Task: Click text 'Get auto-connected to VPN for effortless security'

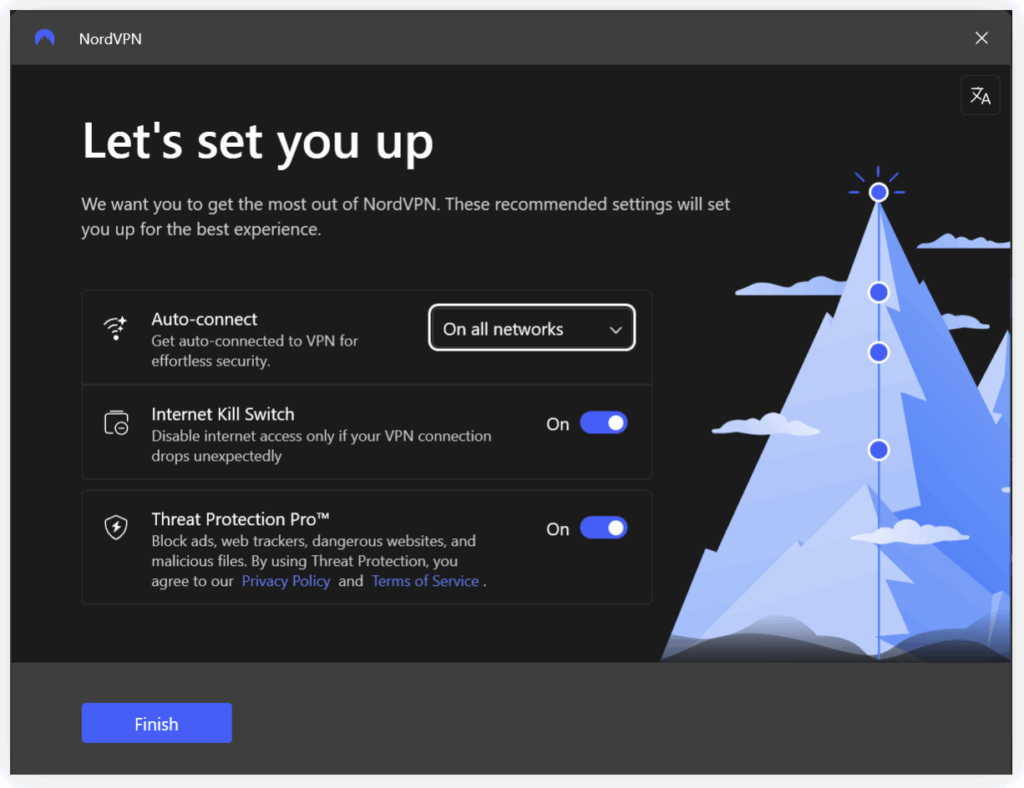Action: click(x=255, y=351)
